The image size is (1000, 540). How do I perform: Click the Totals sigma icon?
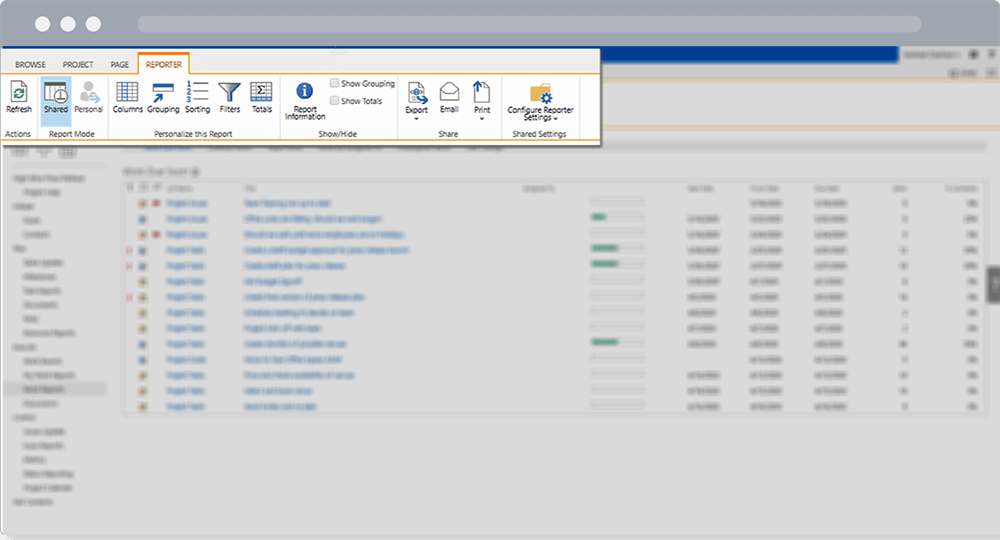261,97
